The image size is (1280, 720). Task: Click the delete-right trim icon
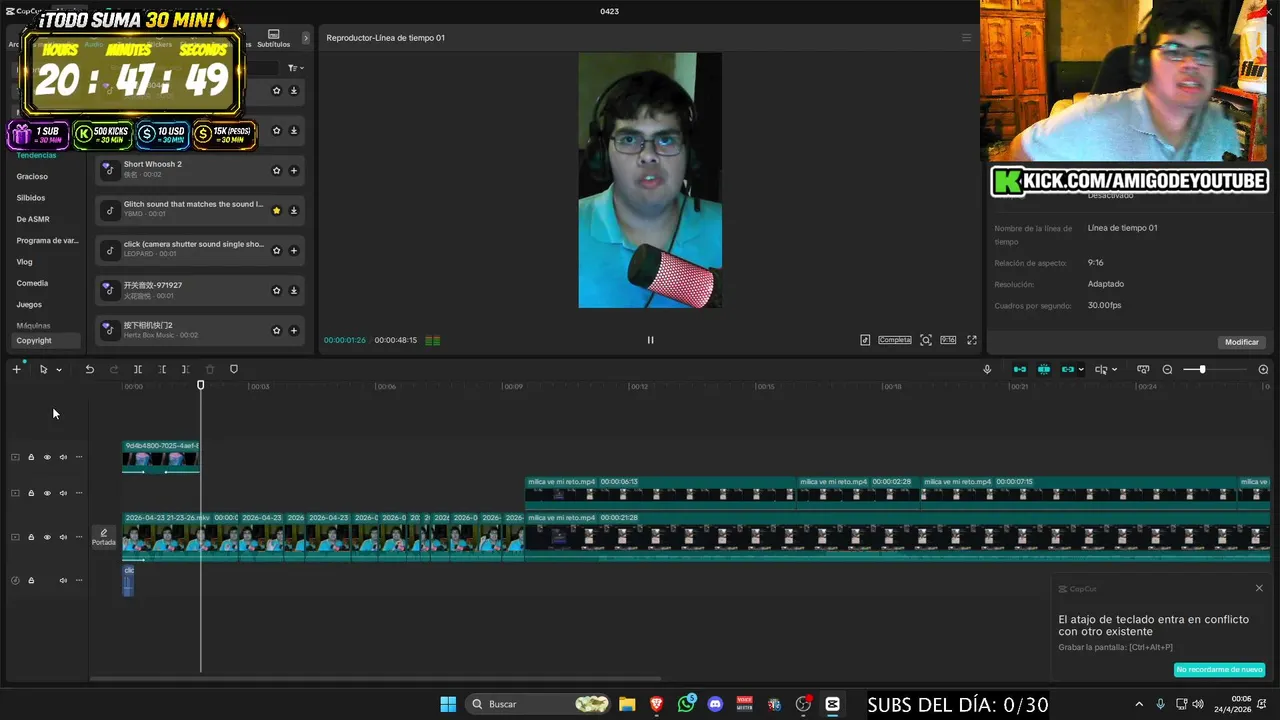pyautogui.click(x=186, y=369)
